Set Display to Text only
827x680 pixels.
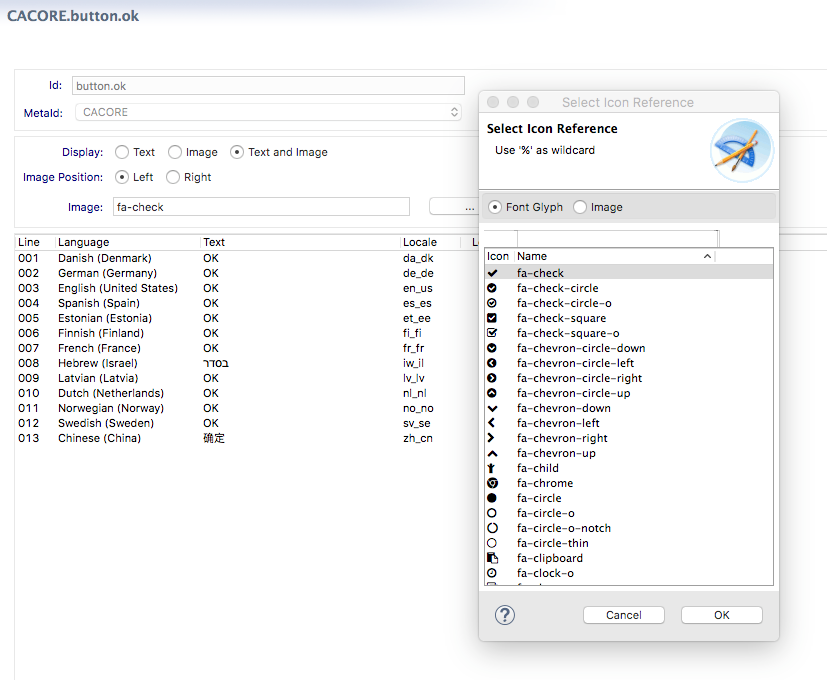[122, 152]
